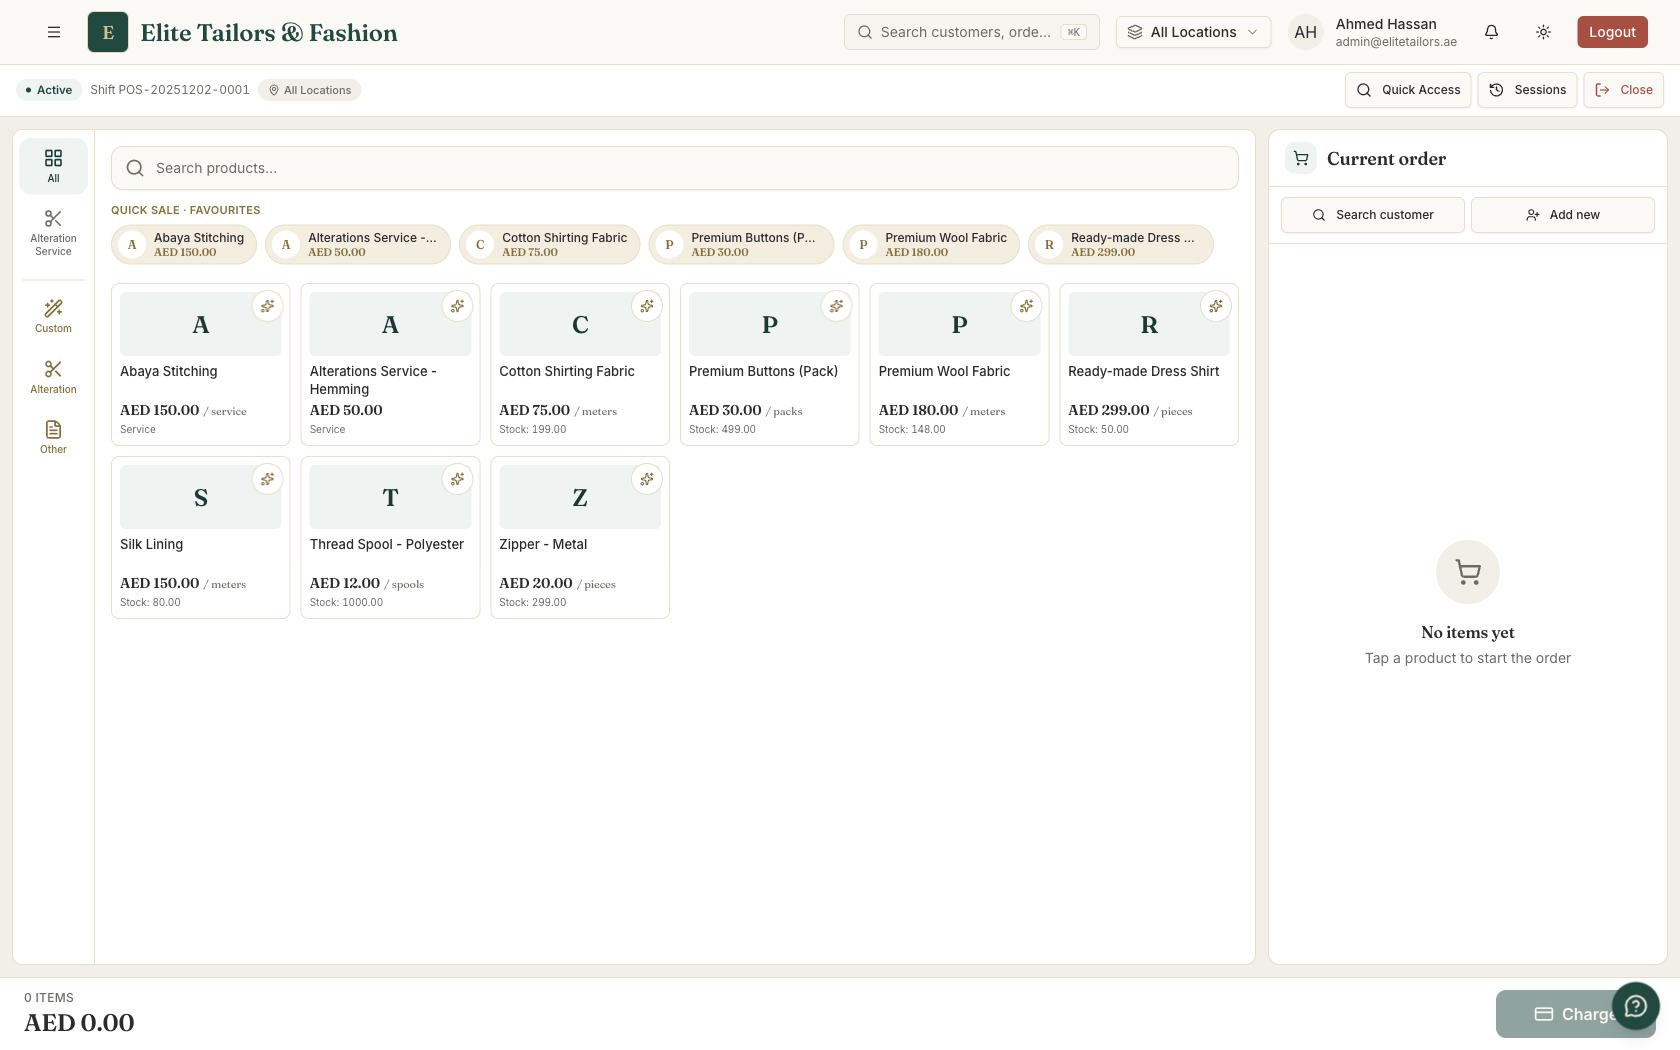Open the Other sidebar option

click(53, 437)
